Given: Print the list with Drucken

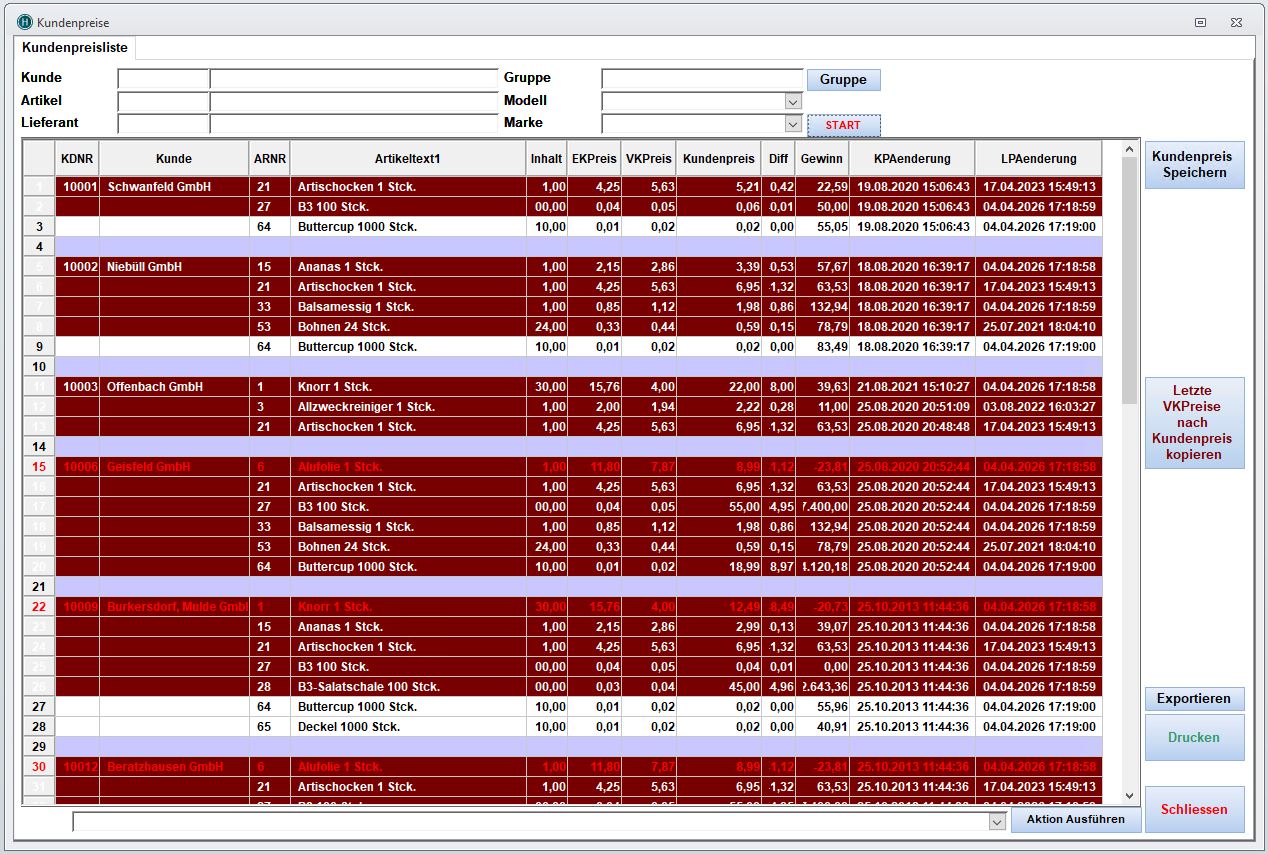Looking at the screenshot, I should coord(1194,737).
